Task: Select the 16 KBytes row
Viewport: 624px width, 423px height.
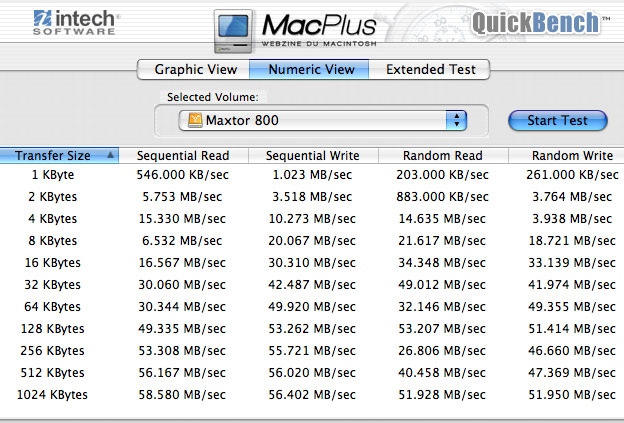Action: click(312, 263)
